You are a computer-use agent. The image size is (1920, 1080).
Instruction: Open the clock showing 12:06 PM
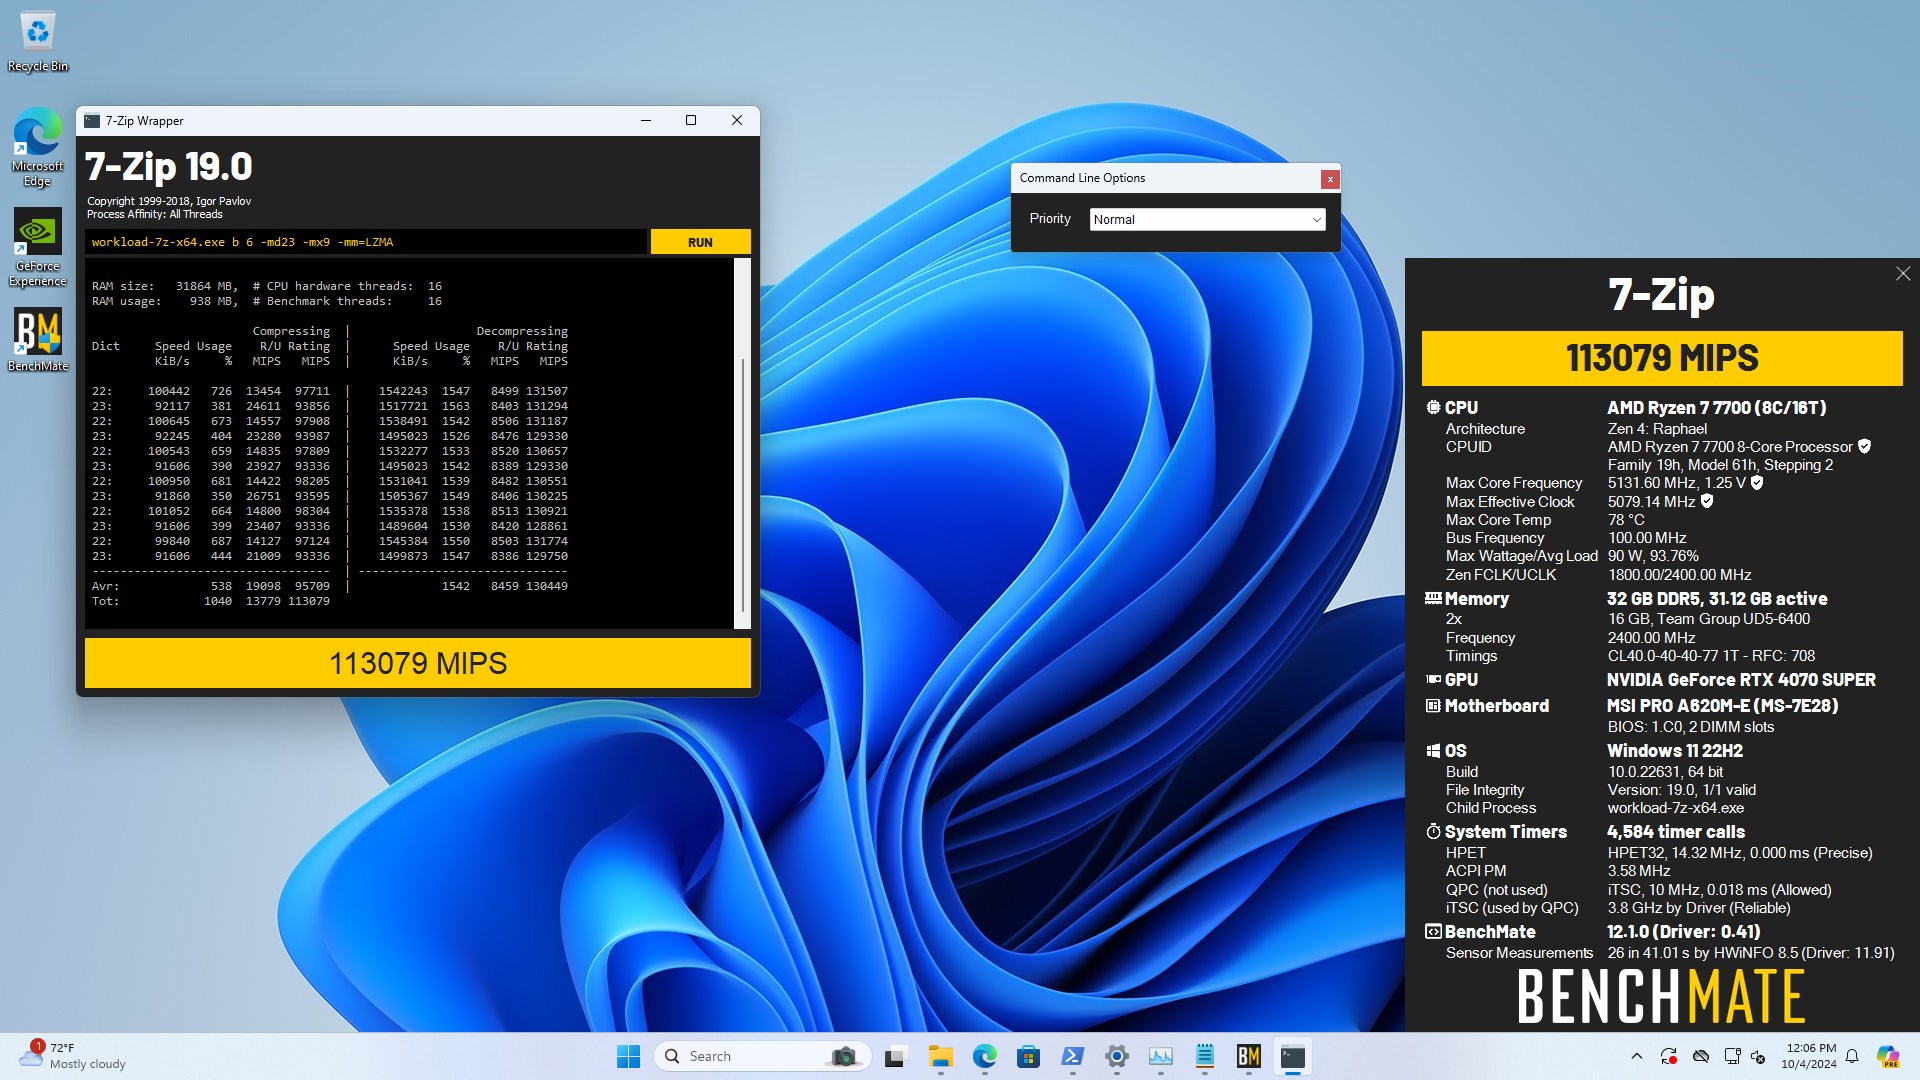point(1808,1056)
